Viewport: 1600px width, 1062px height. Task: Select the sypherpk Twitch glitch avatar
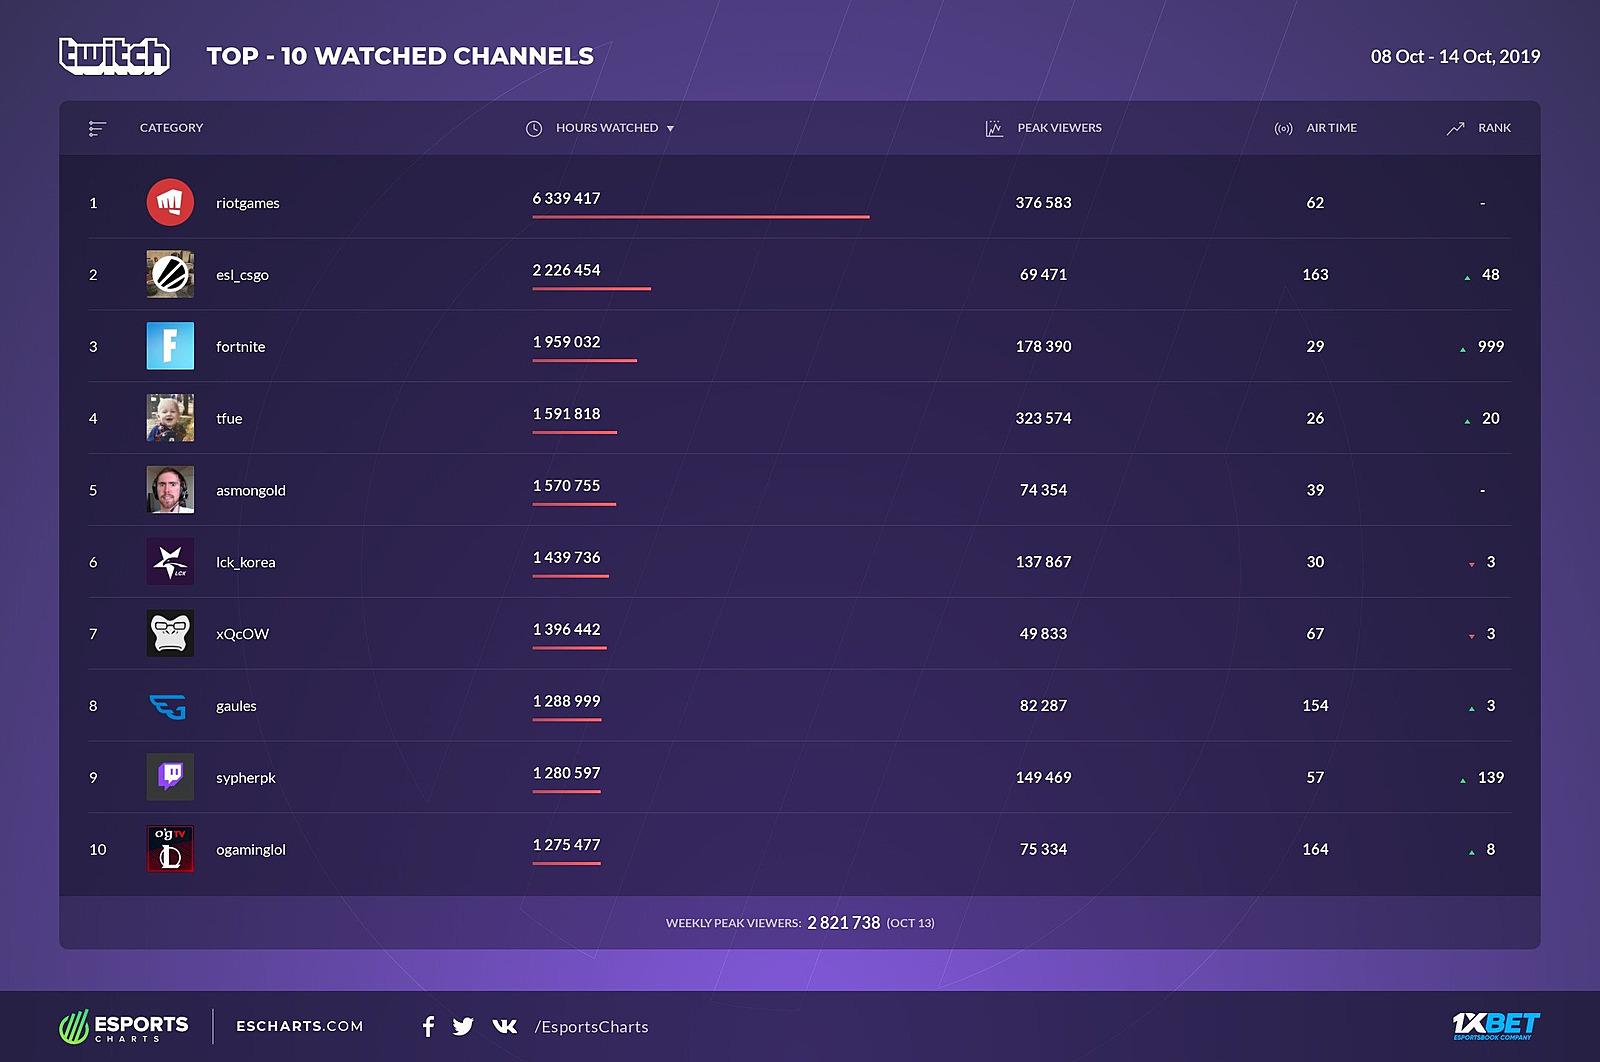coord(170,777)
